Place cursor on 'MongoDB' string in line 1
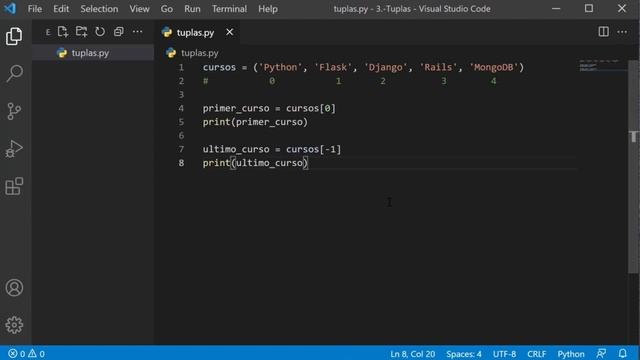The height and width of the screenshot is (360, 640). pyautogui.click(x=494, y=67)
